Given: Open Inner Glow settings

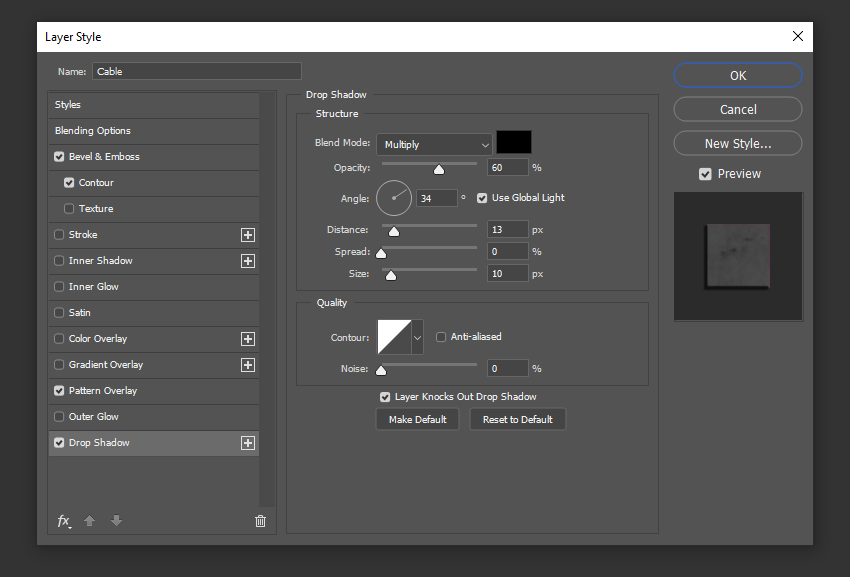Looking at the screenshot, I should coord(93,287).
